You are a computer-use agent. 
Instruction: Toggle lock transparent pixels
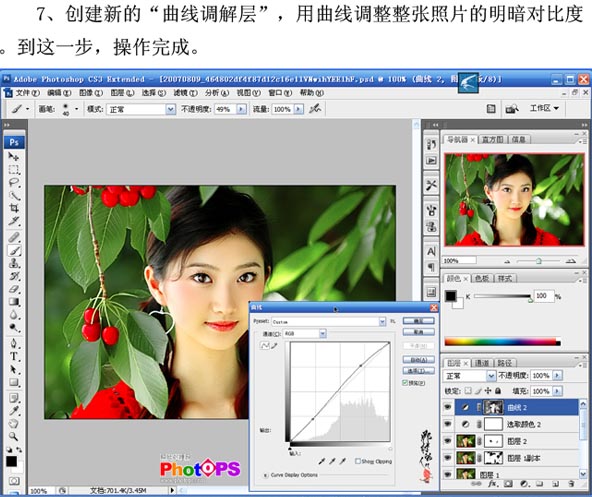click(x=468, y=391)
